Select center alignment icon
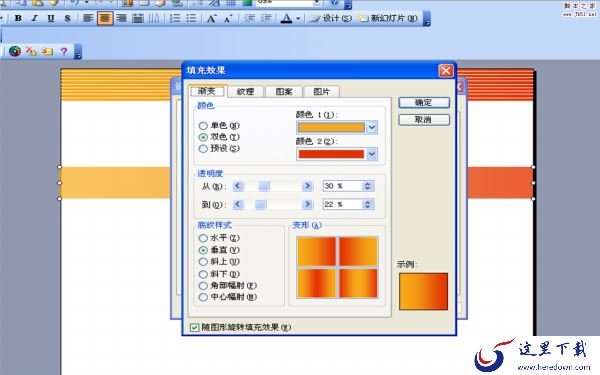Screen dimensions: 600x375 [105, 18]
